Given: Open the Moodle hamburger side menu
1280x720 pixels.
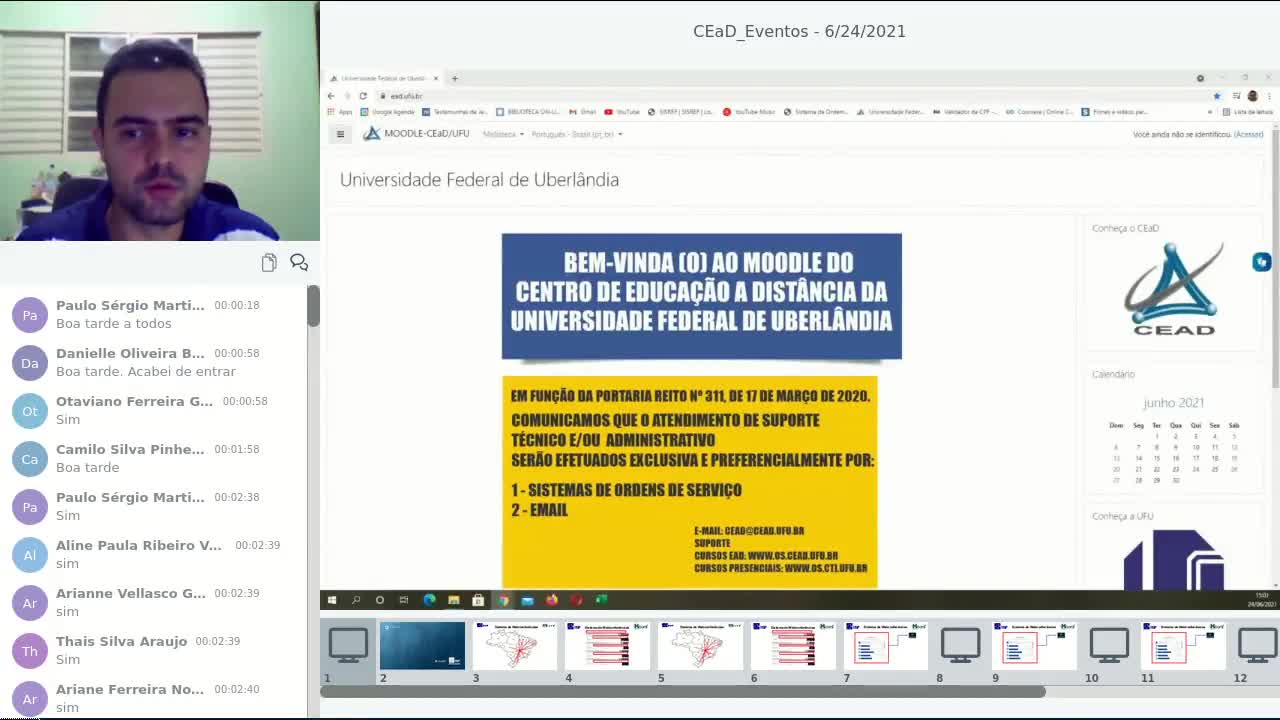Looking at the screenshot, I should [340, 134].
